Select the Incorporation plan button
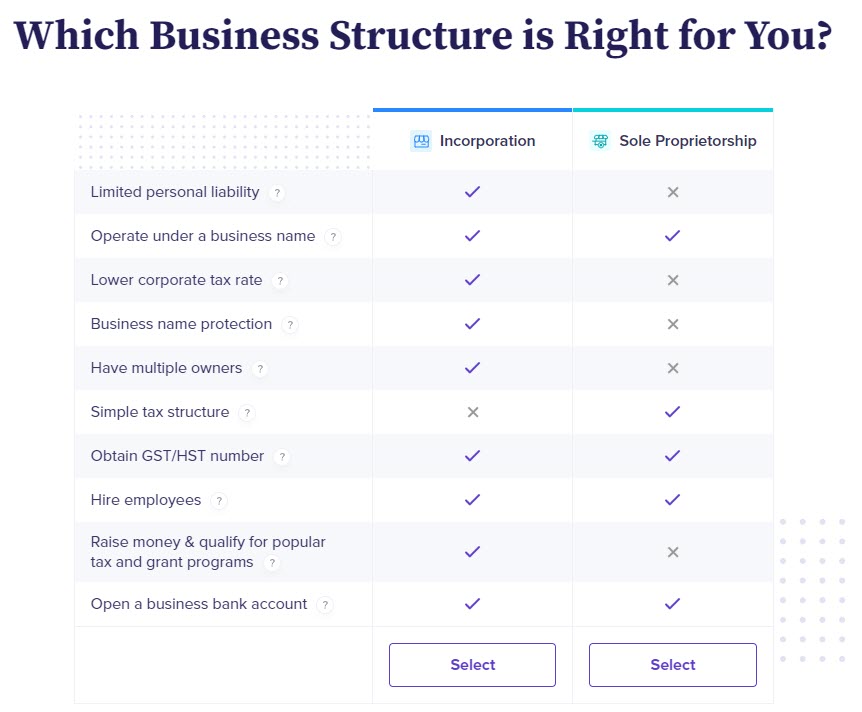 (472, 665)
